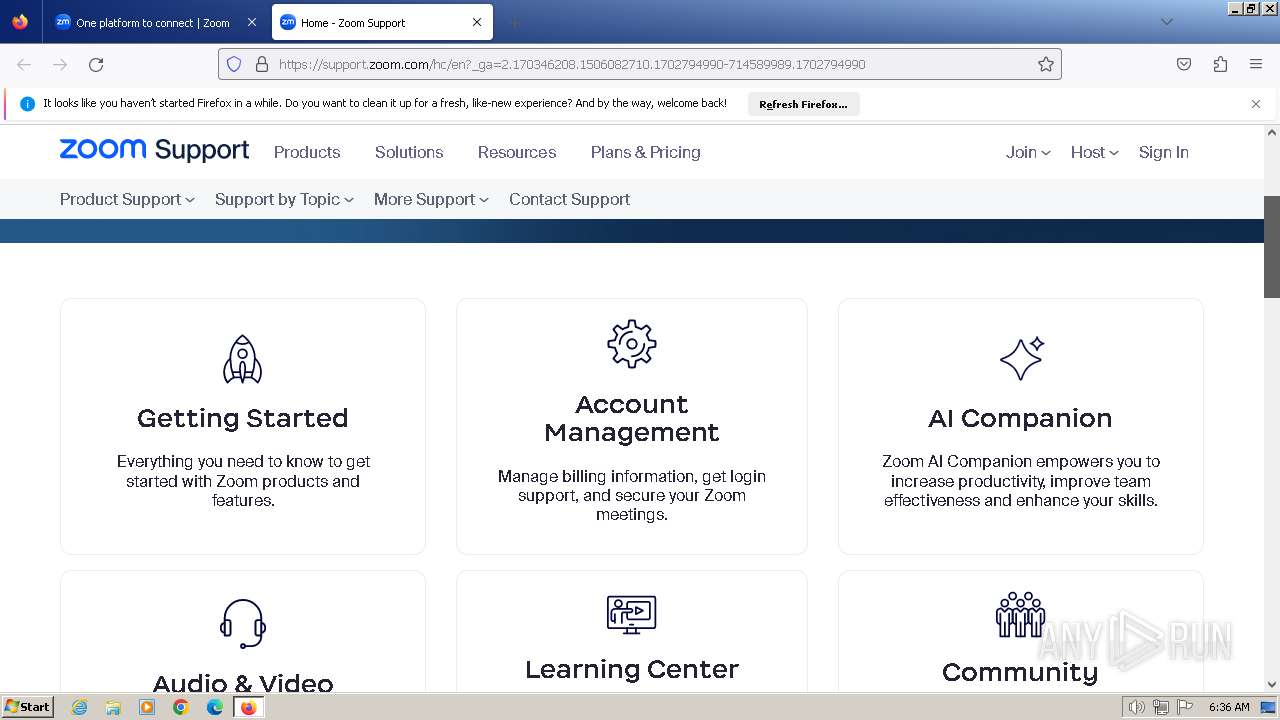Open the Community heading link
The image size is (1280, 720).
(1020, 672)
